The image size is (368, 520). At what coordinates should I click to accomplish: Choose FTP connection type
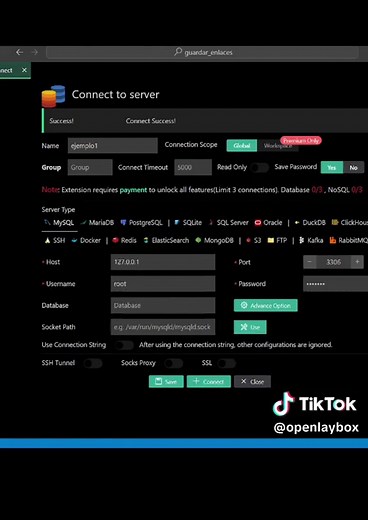277,240
